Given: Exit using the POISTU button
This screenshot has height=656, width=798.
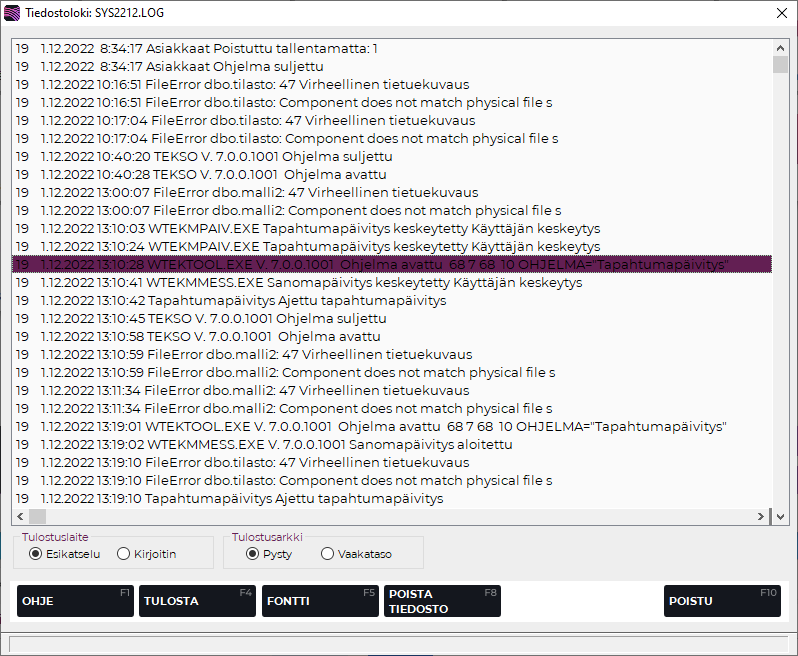Looking at the screenshot, I should point(721,601).
